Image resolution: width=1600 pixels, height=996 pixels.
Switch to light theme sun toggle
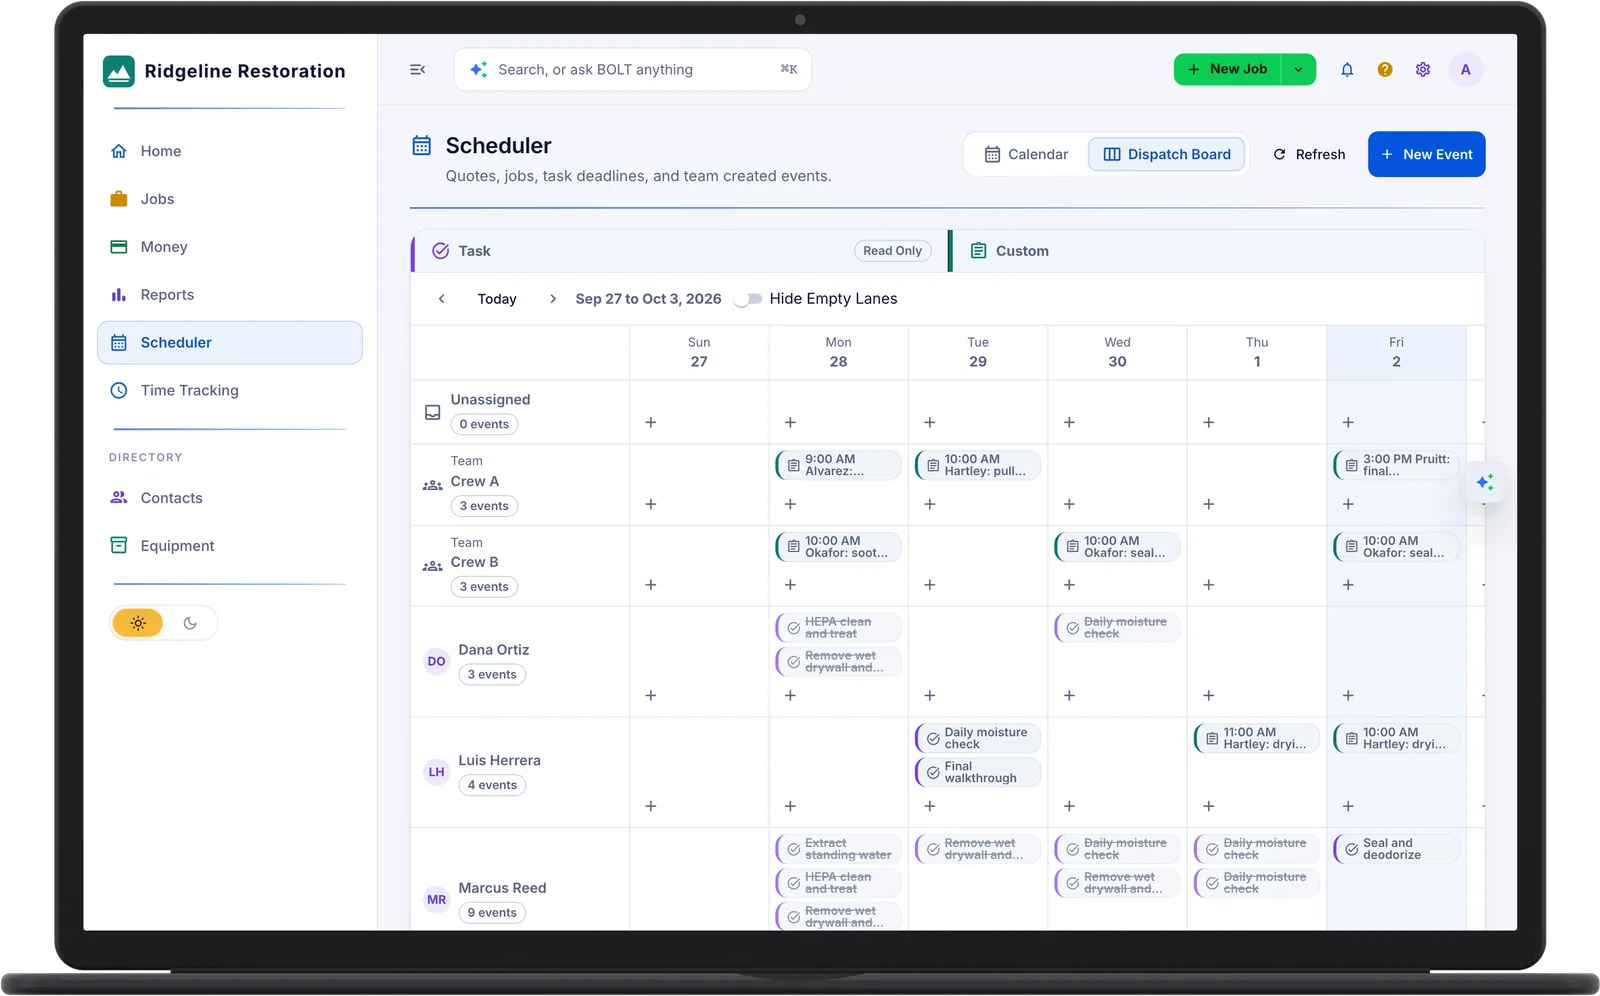pos(138,623)
